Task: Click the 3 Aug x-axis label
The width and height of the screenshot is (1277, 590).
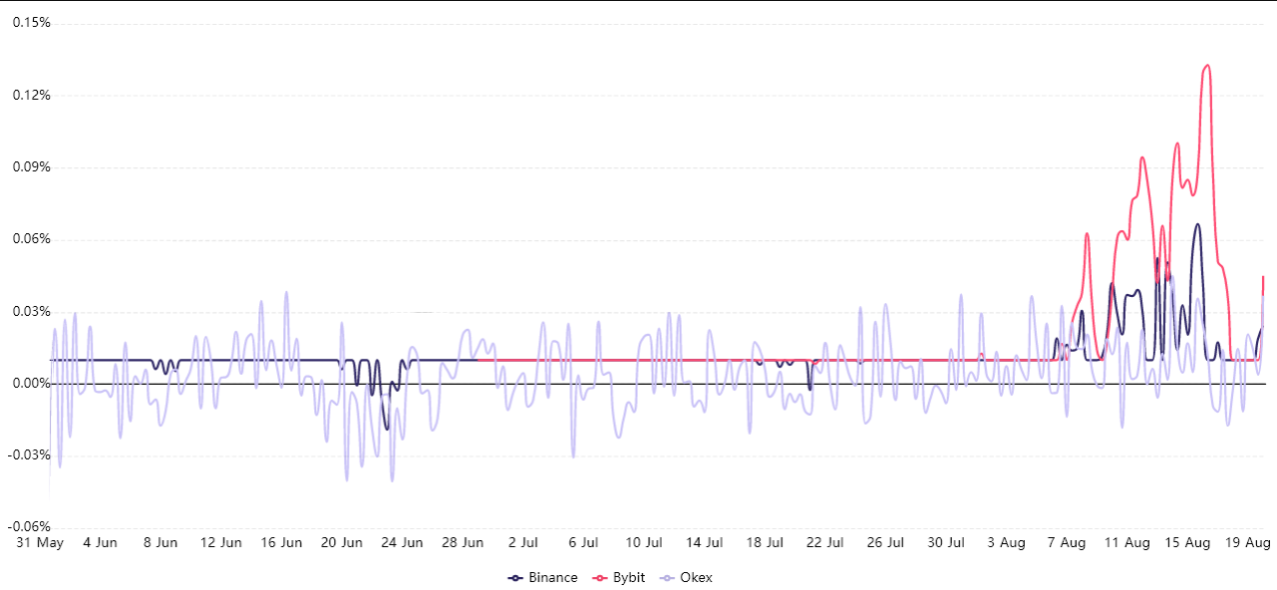Action: coord(1006,543)
